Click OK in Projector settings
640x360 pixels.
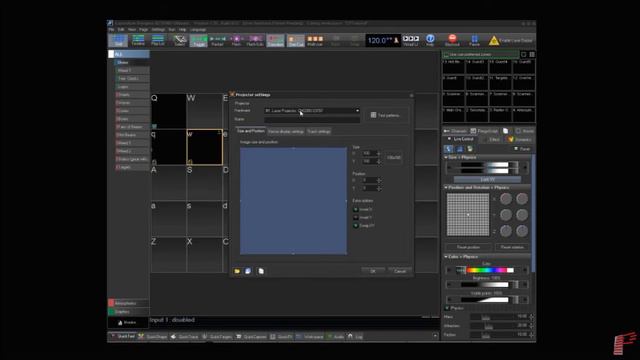pos(373,271)
